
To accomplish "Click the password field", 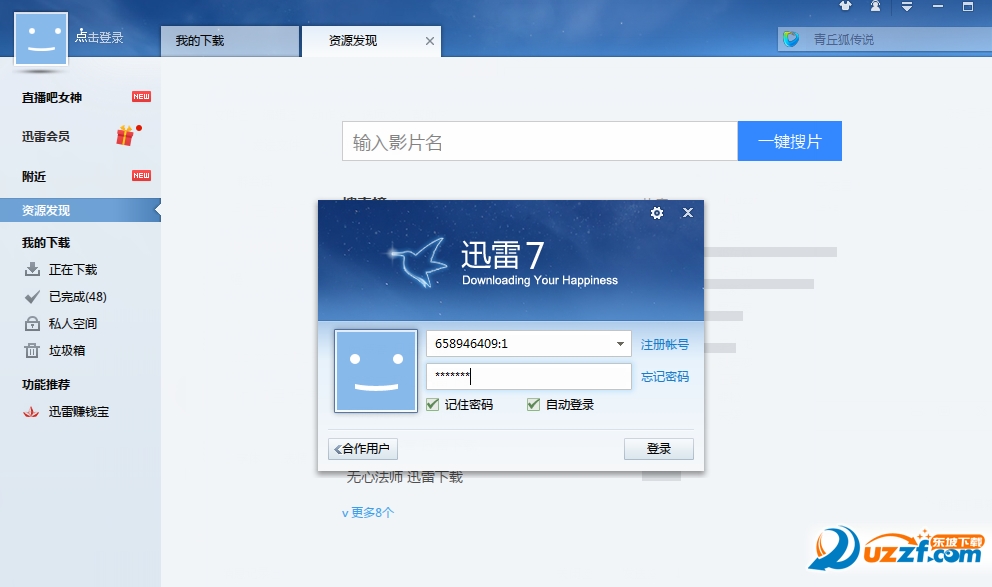I will click(x=529, y=376).
